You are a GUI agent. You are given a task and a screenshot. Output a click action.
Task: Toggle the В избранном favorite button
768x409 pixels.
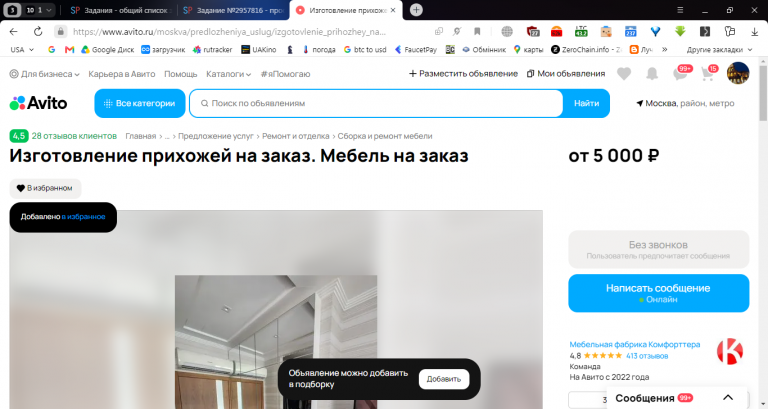point(45,188)
